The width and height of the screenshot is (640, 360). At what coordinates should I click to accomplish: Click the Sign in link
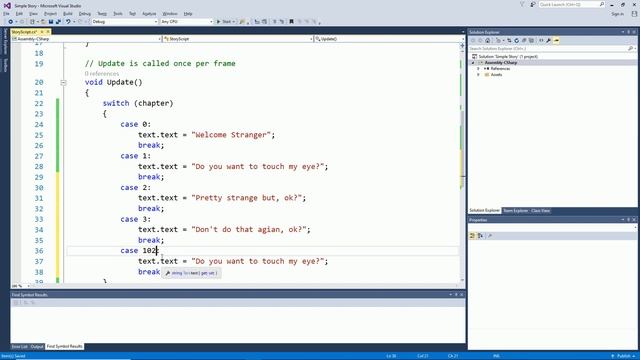(617, 13)
